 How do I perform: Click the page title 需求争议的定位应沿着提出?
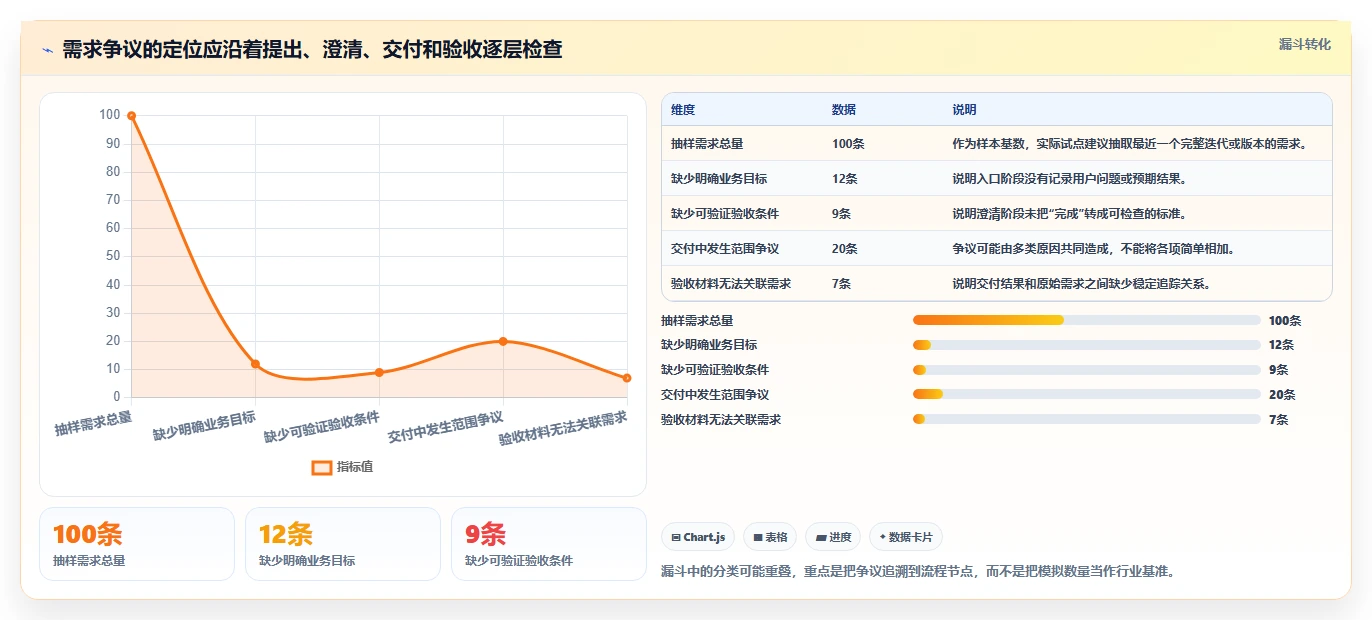(312, 50)
